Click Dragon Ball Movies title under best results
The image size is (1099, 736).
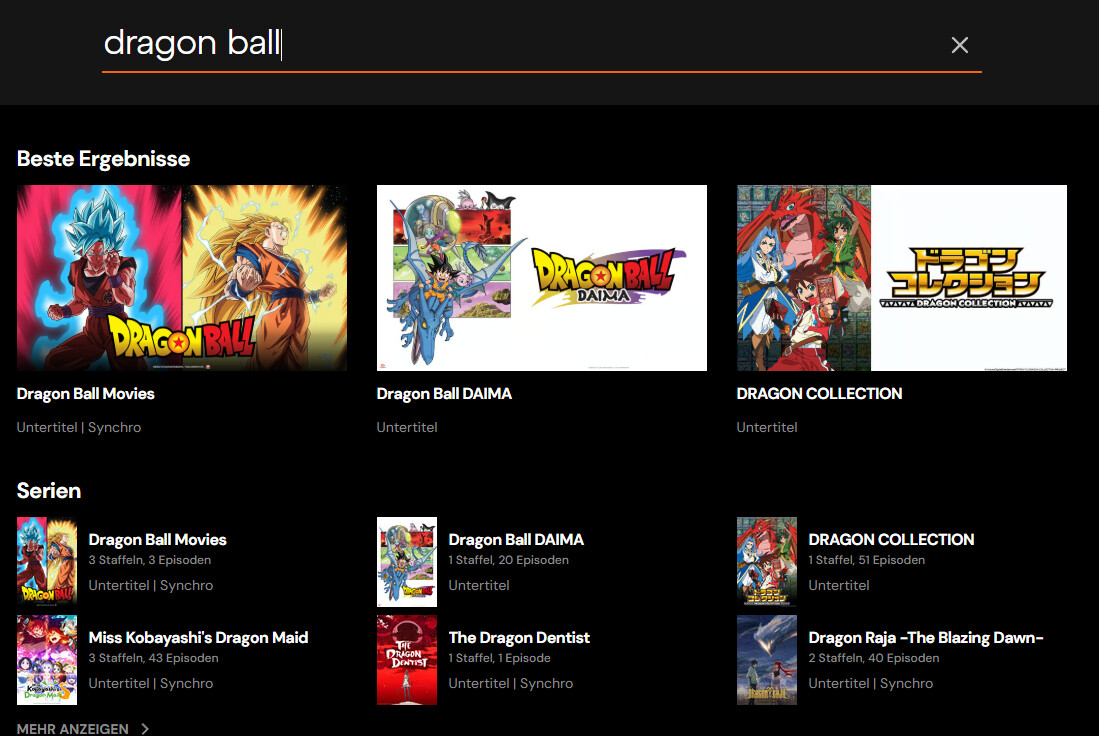tap(86, 394)
